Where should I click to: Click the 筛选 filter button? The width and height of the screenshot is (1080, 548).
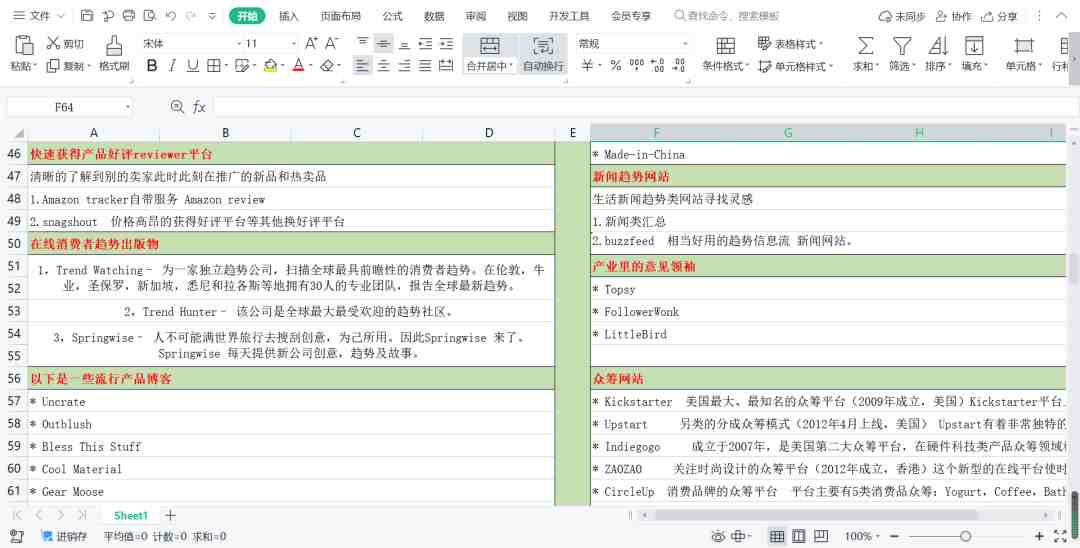902,54
